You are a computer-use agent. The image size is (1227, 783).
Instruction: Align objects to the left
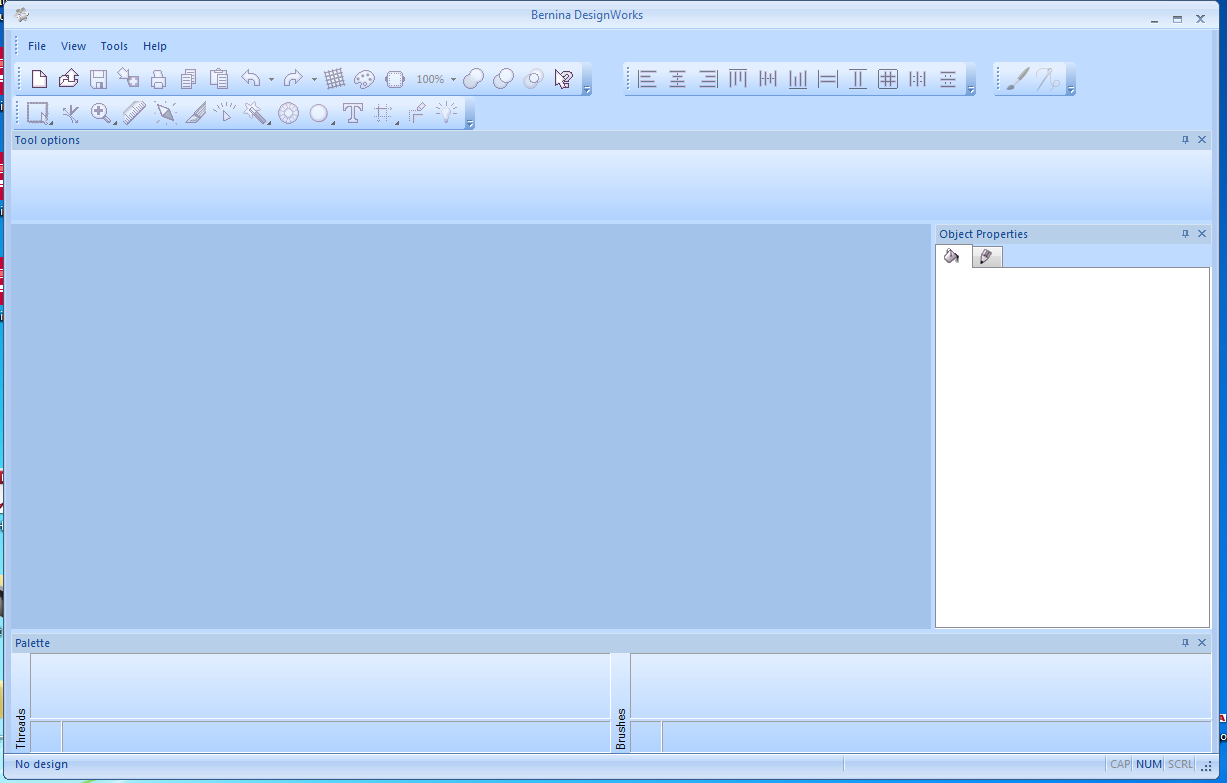(x=648, y=79)
